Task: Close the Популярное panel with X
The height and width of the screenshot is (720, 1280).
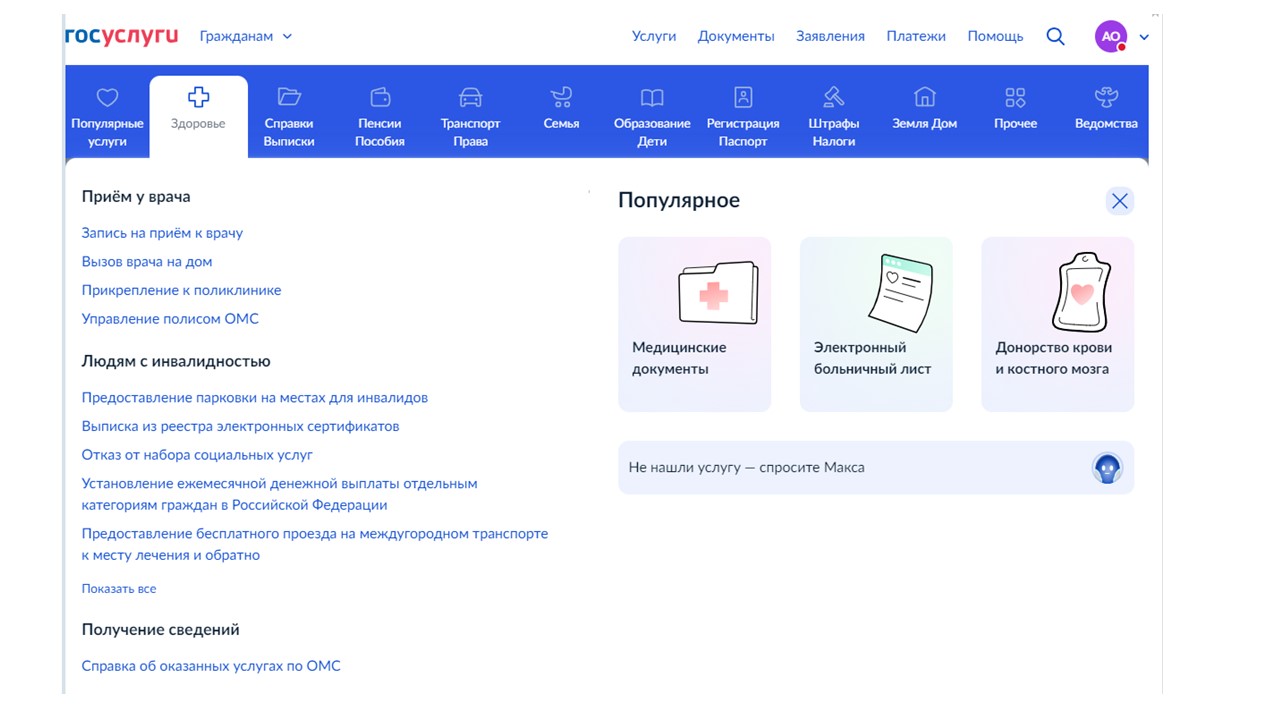Action: pyautogui.click(x=1120, y=201)
